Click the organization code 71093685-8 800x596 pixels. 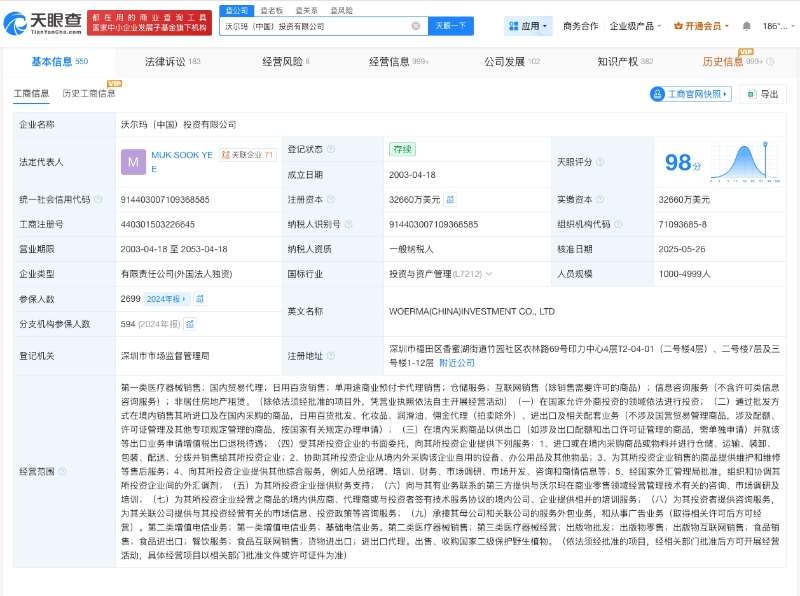pos(683,225)
